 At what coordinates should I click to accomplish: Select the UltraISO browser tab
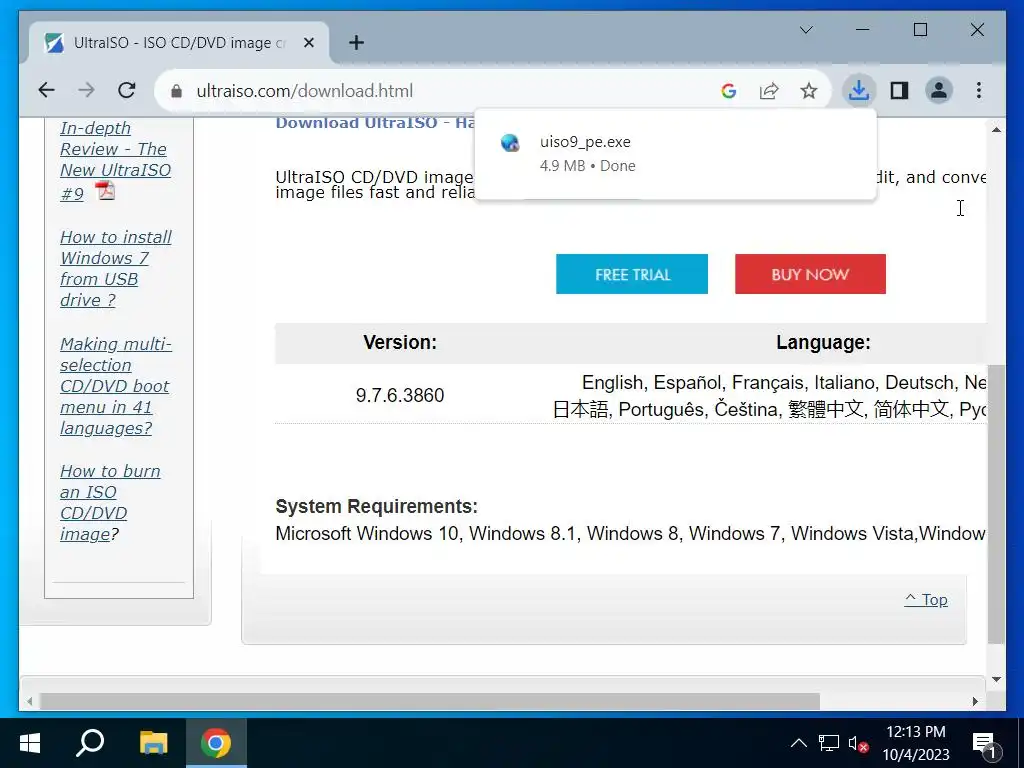(179, 43)
